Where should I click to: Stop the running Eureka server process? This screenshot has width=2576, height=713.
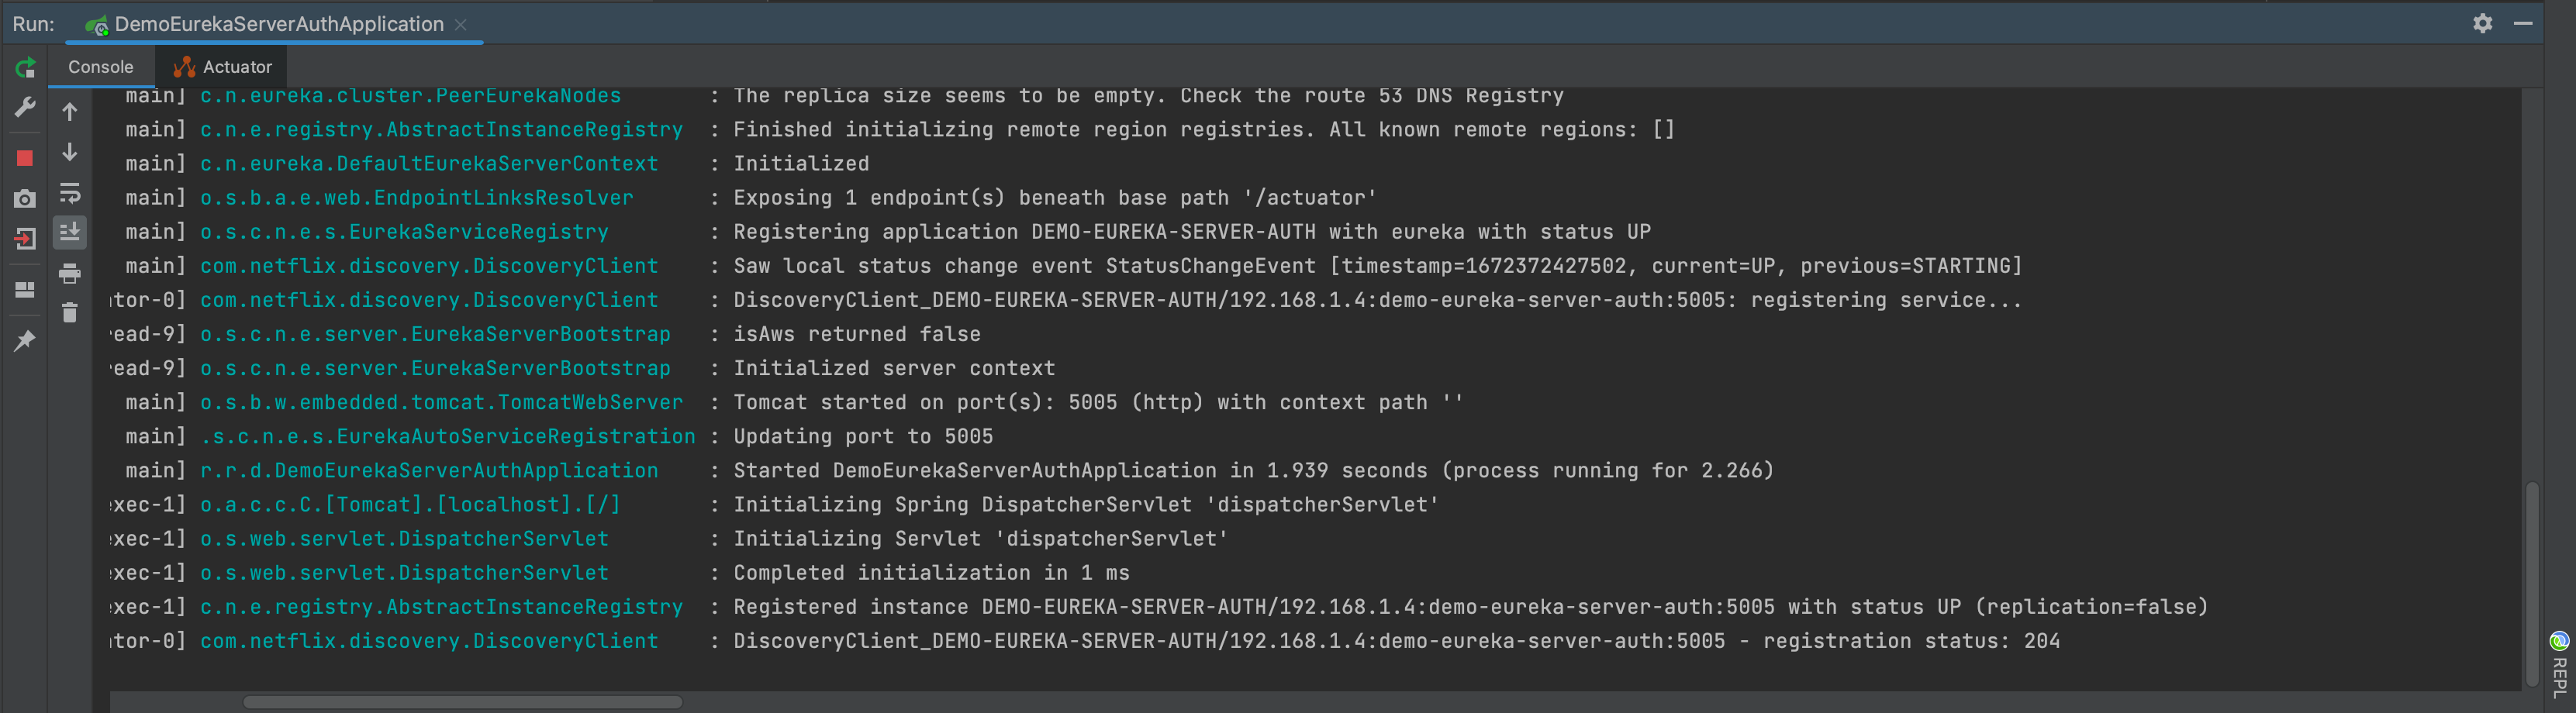pos(26,157)
